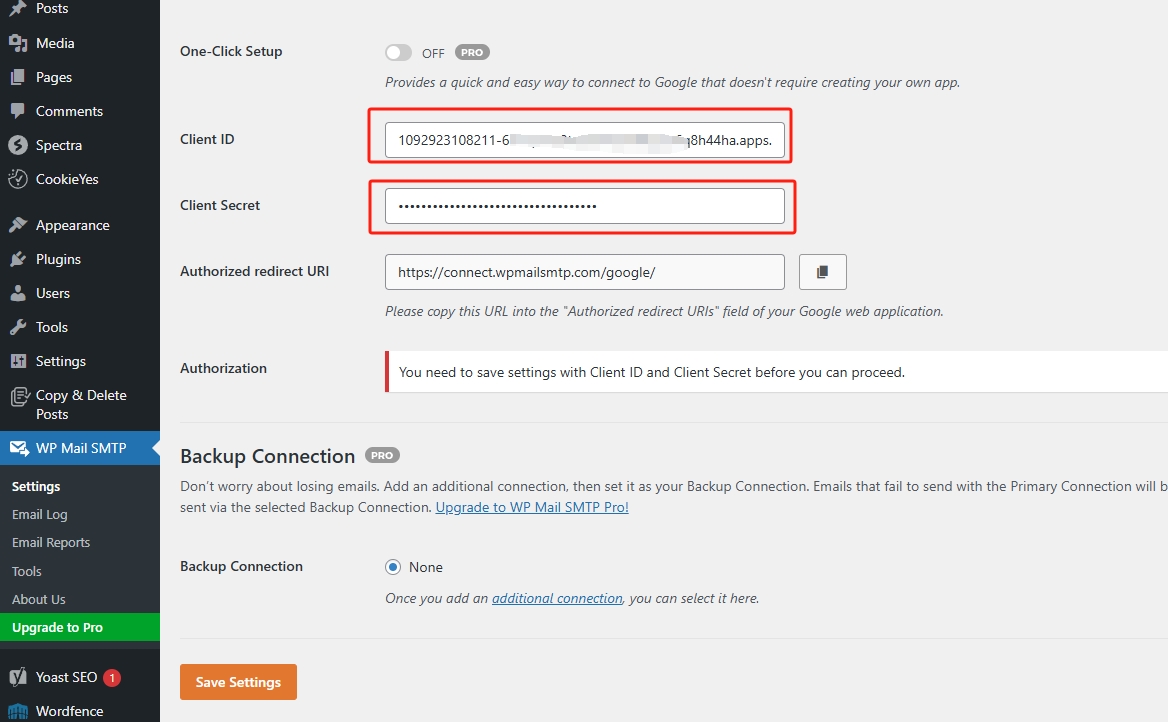
Task: Click the 'Client Secret' field label
Action: [x=220, y=205]
